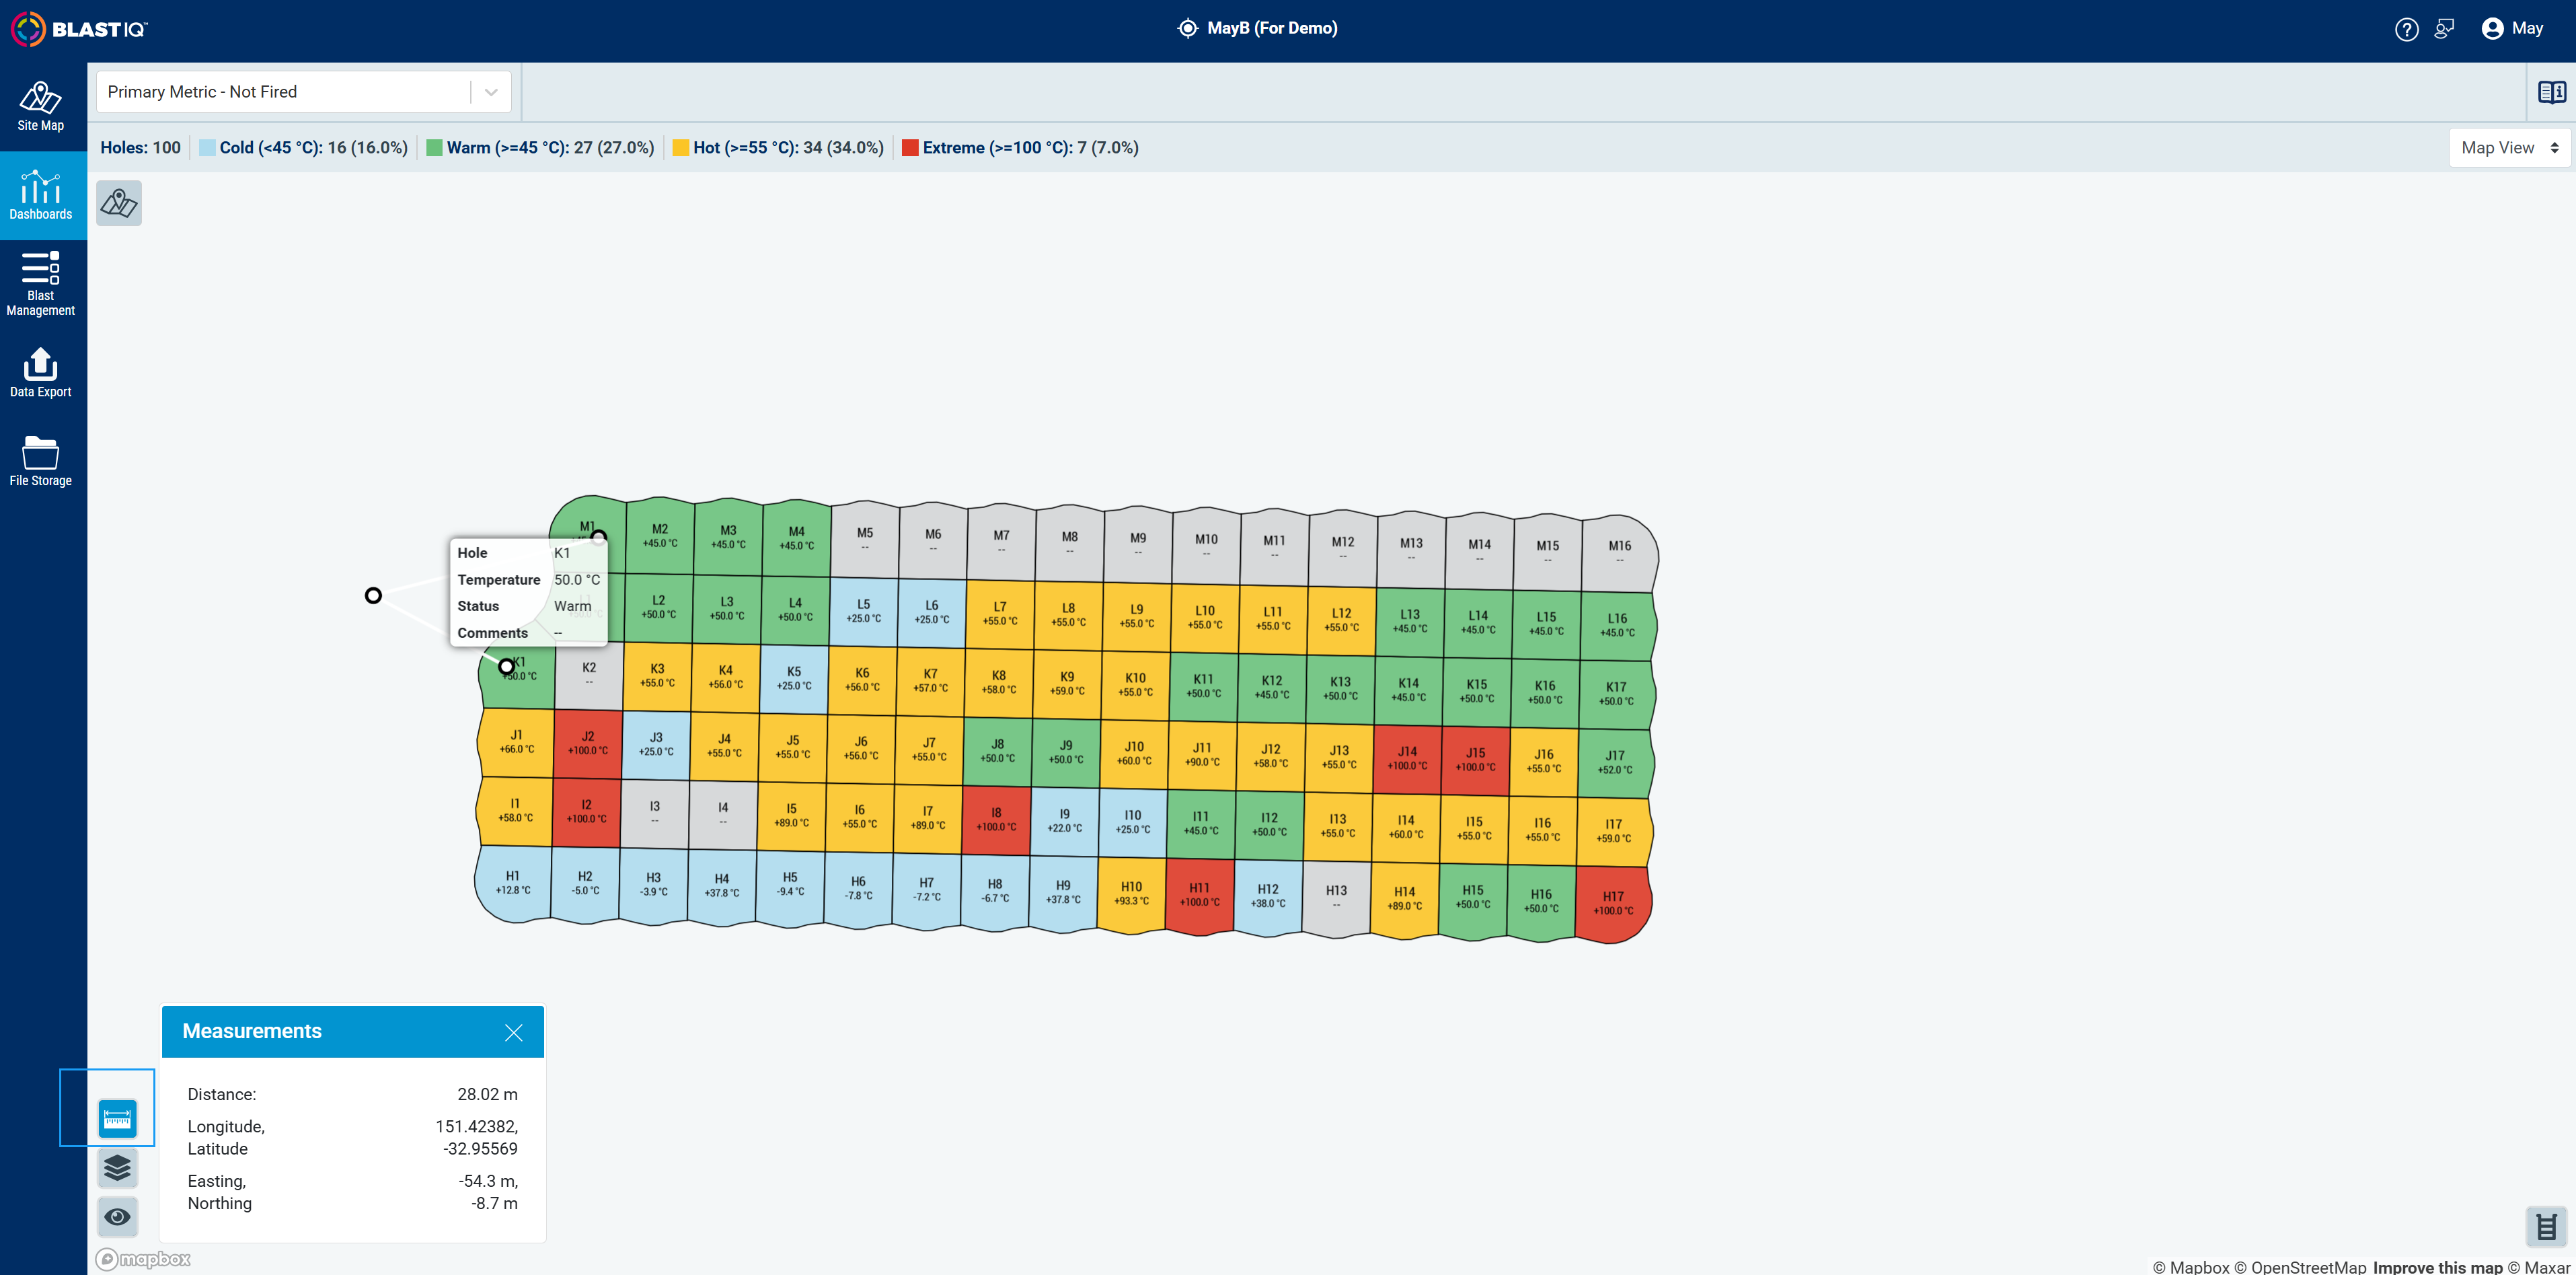Toggle the eye visibility button
Screen dimensions: 2576x1275
point(118,1216)
